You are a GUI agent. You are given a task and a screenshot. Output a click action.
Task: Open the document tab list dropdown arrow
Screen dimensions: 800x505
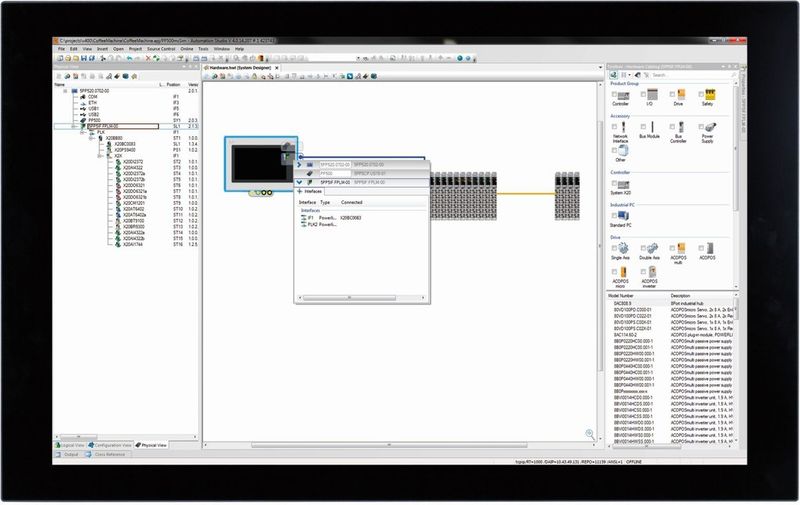point(601,67)
